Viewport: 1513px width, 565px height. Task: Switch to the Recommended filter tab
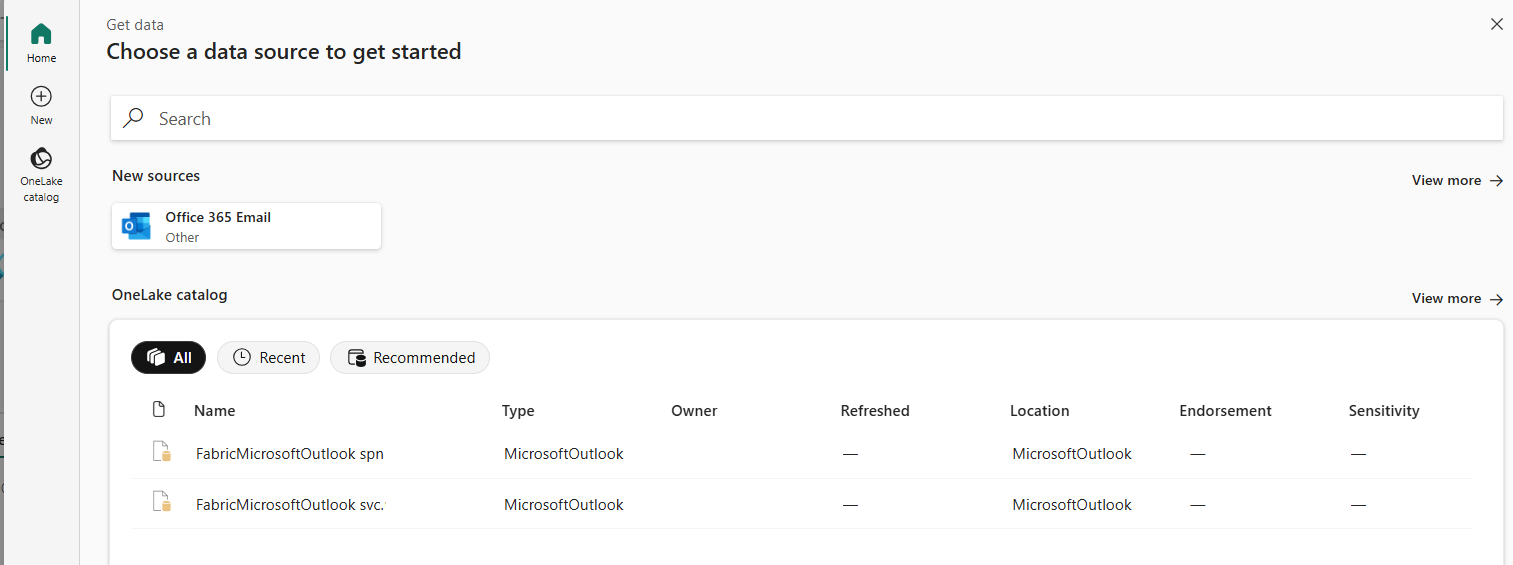[410, 357]
